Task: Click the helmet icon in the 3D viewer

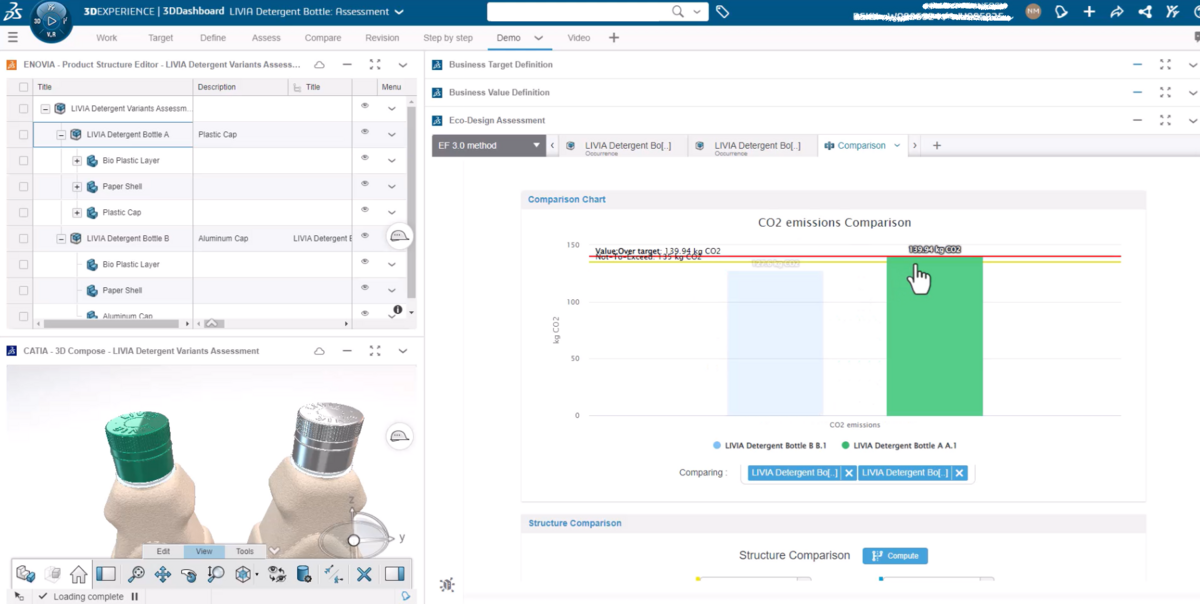Action: (x=400, y=436)
